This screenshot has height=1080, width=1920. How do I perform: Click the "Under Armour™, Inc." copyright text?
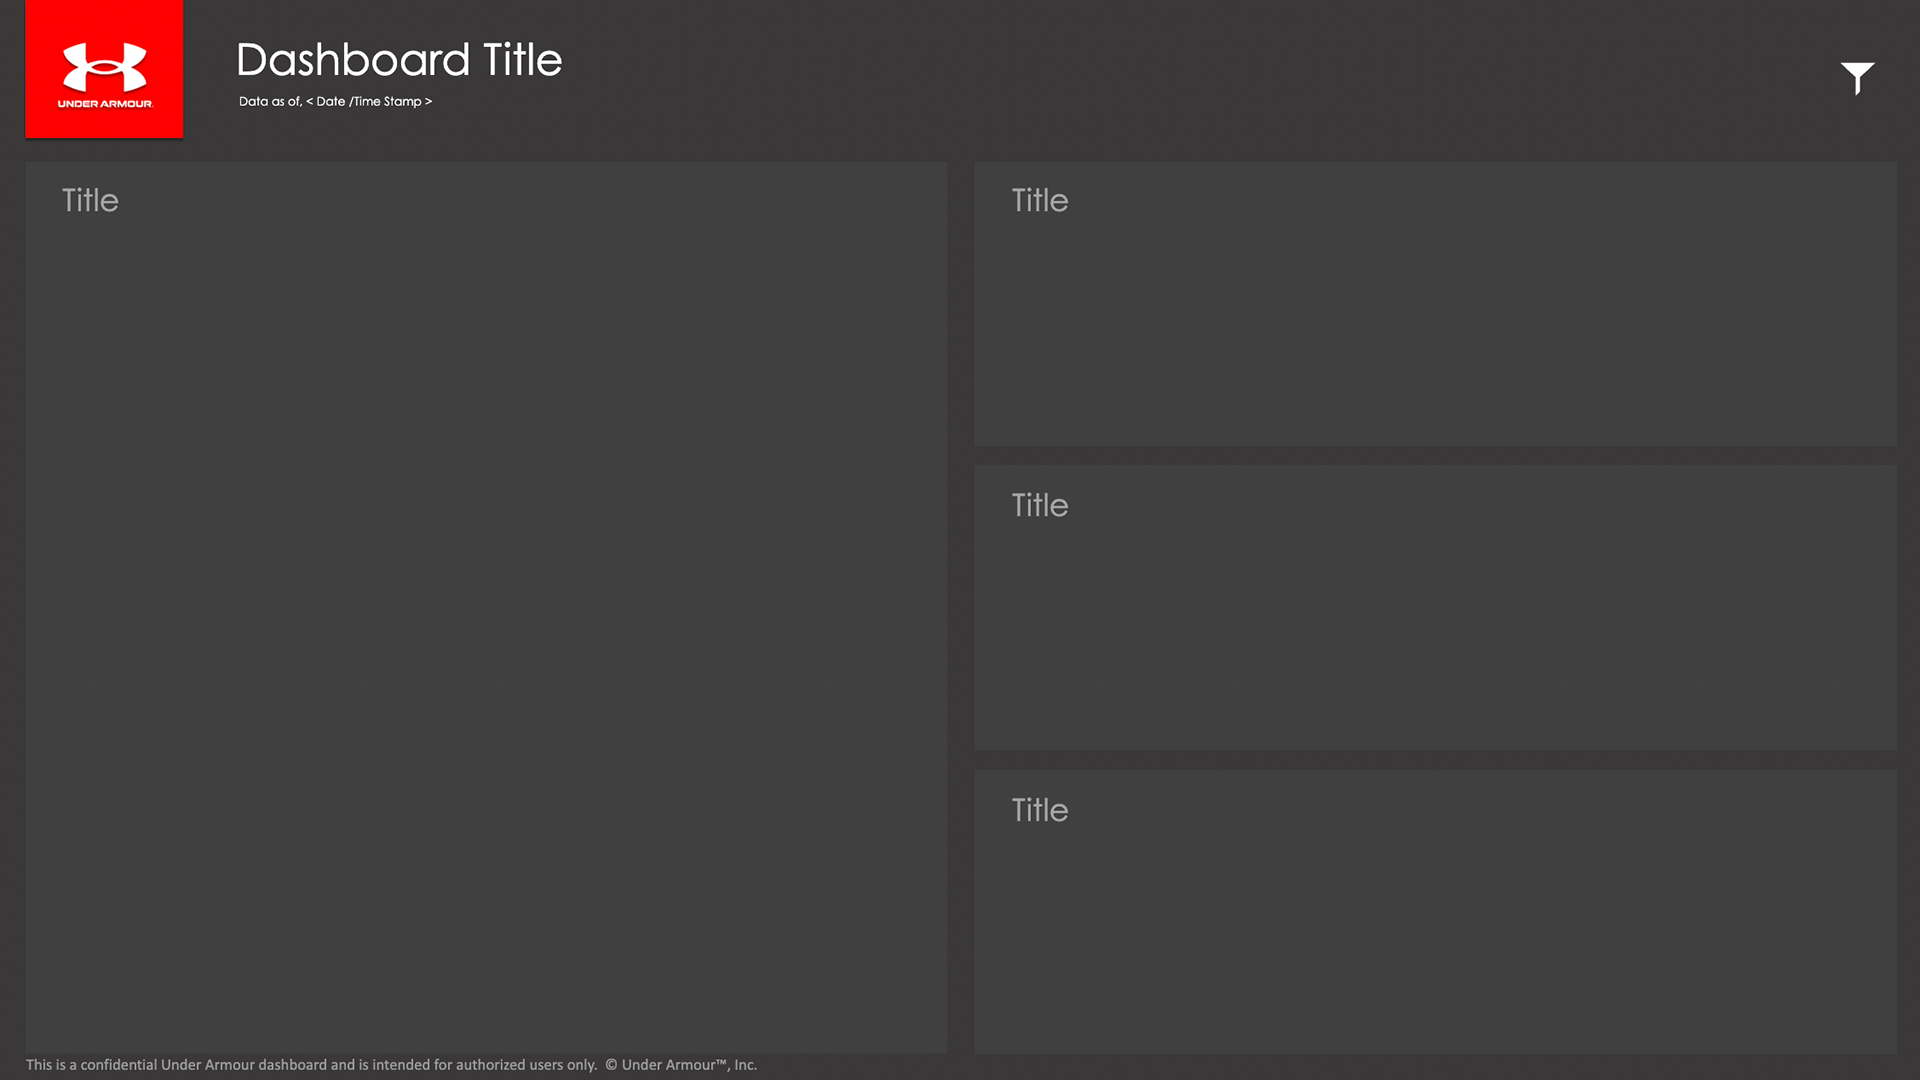click(x=689, y=1065)
